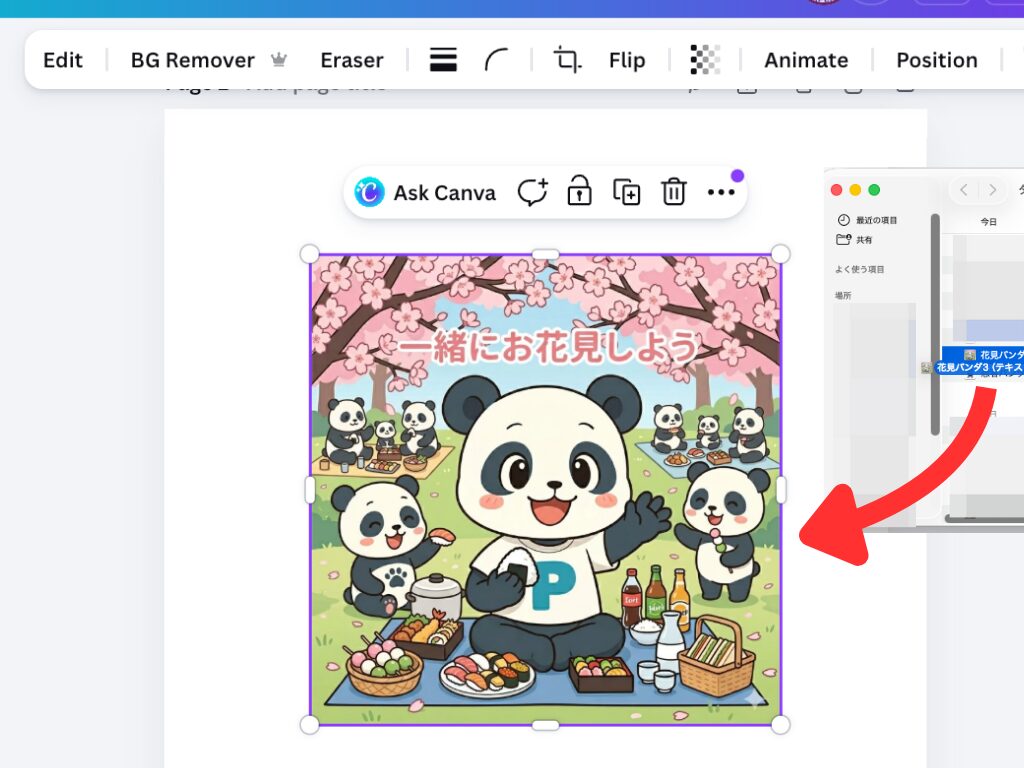Open the transparency checkerboard icon
This screenshot has height=768, width=1024.
[705, 60]
